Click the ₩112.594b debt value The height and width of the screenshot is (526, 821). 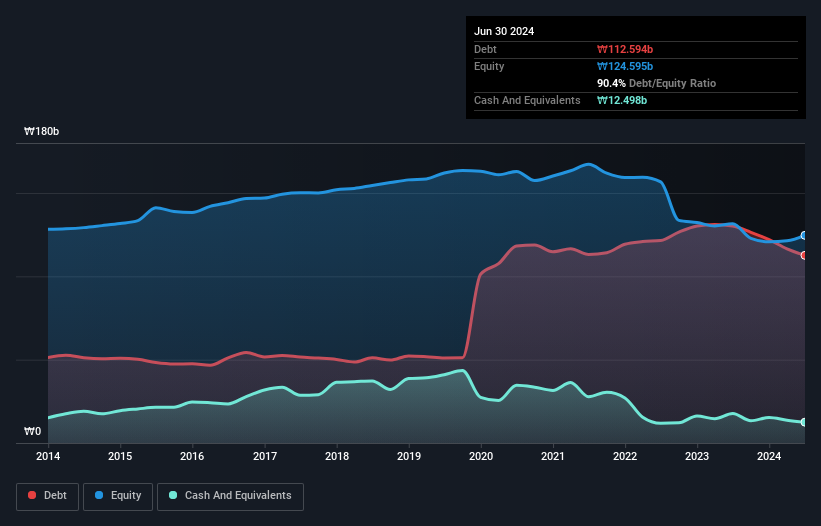pyautogui.click(x=625, y=49)
